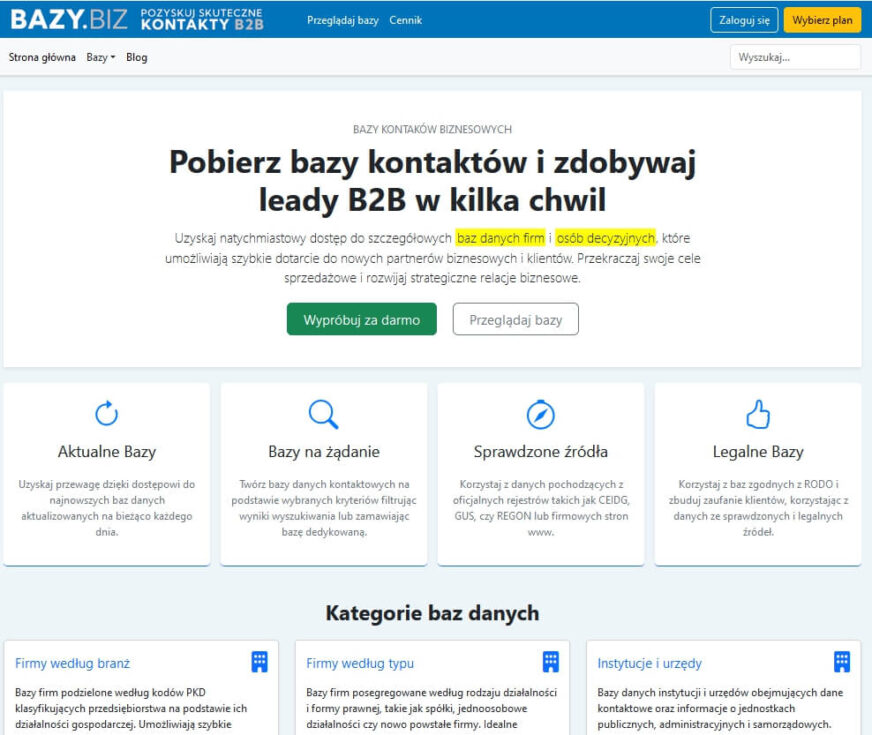
Task: Open the Firmy według branż link
Action: [72, 663]
